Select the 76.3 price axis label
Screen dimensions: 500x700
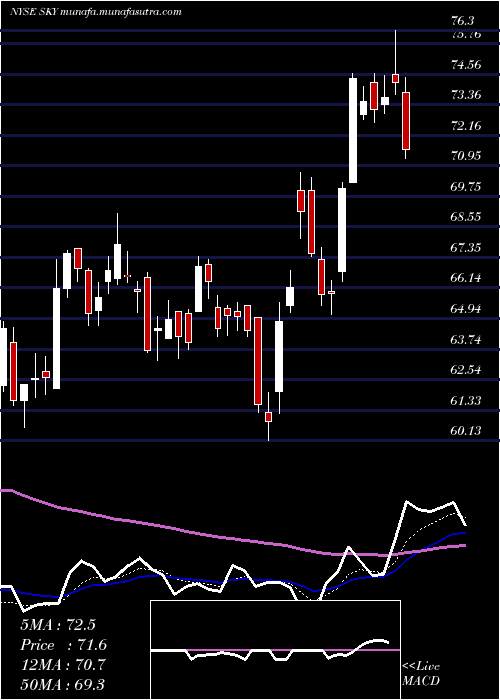464,21
